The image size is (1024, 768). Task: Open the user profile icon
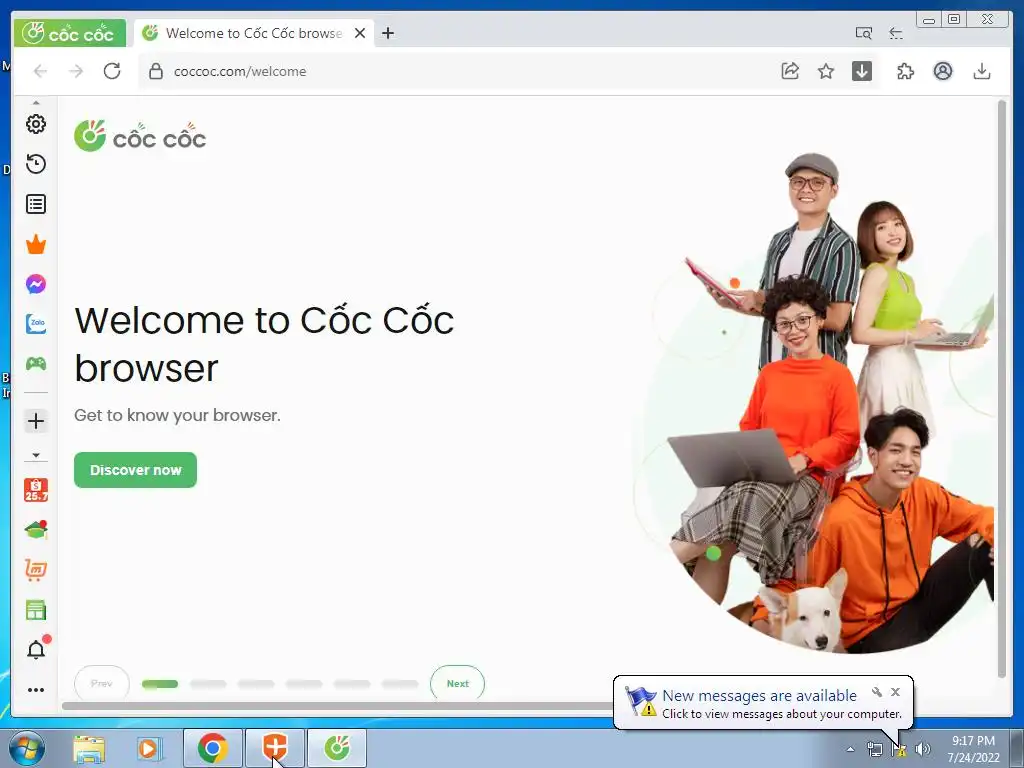tap(942, 71)
